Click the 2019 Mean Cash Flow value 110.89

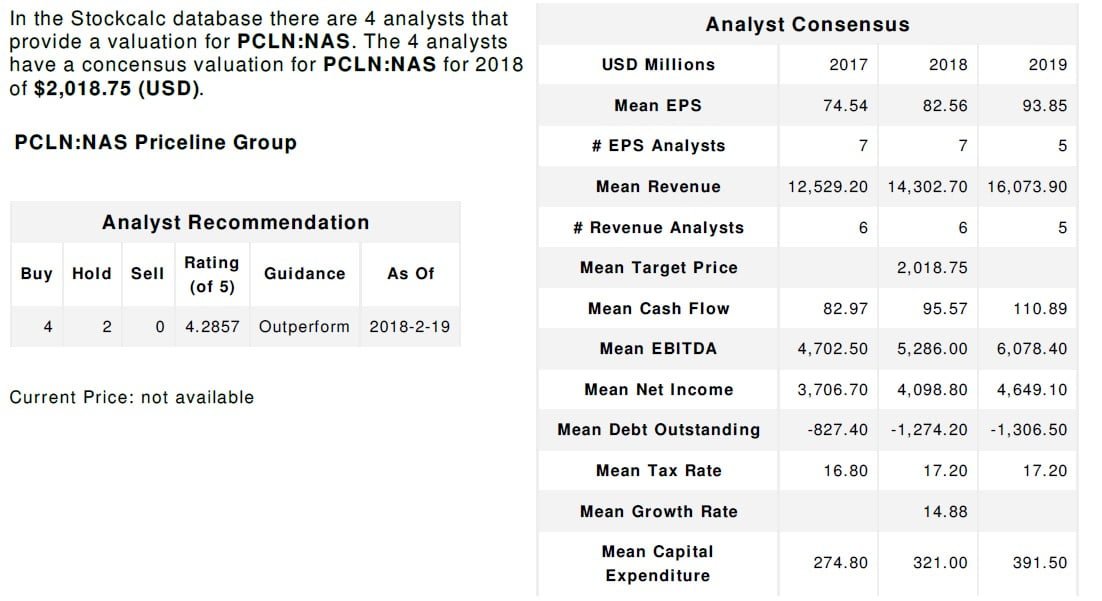point(1040,309)
